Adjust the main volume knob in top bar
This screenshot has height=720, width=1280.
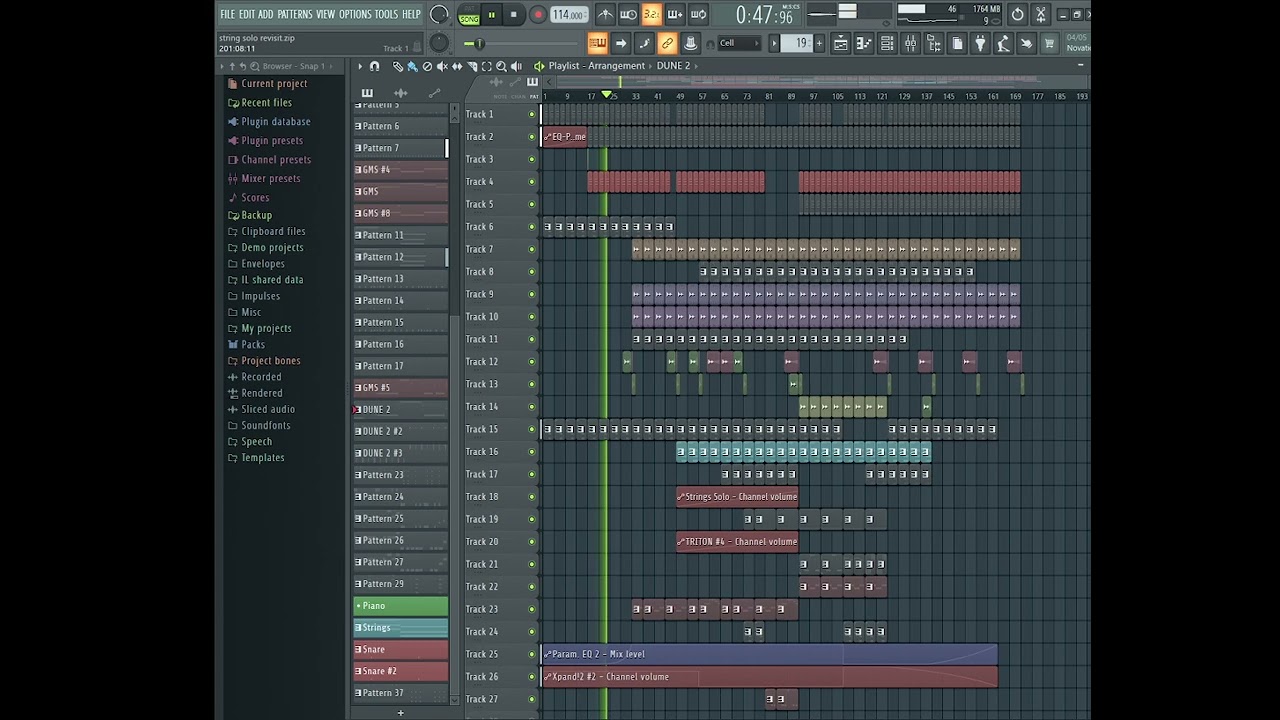[439, 14]
